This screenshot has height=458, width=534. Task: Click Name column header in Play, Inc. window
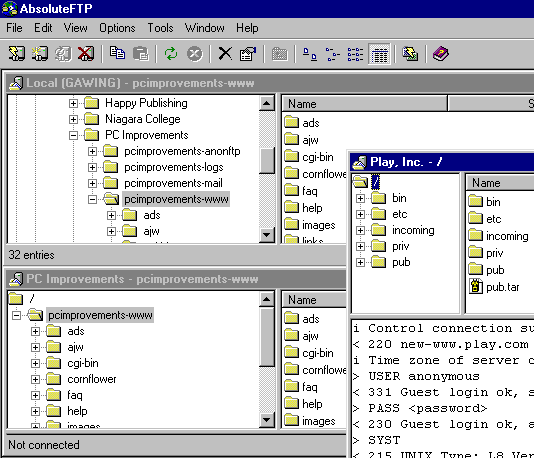point(500,183)
